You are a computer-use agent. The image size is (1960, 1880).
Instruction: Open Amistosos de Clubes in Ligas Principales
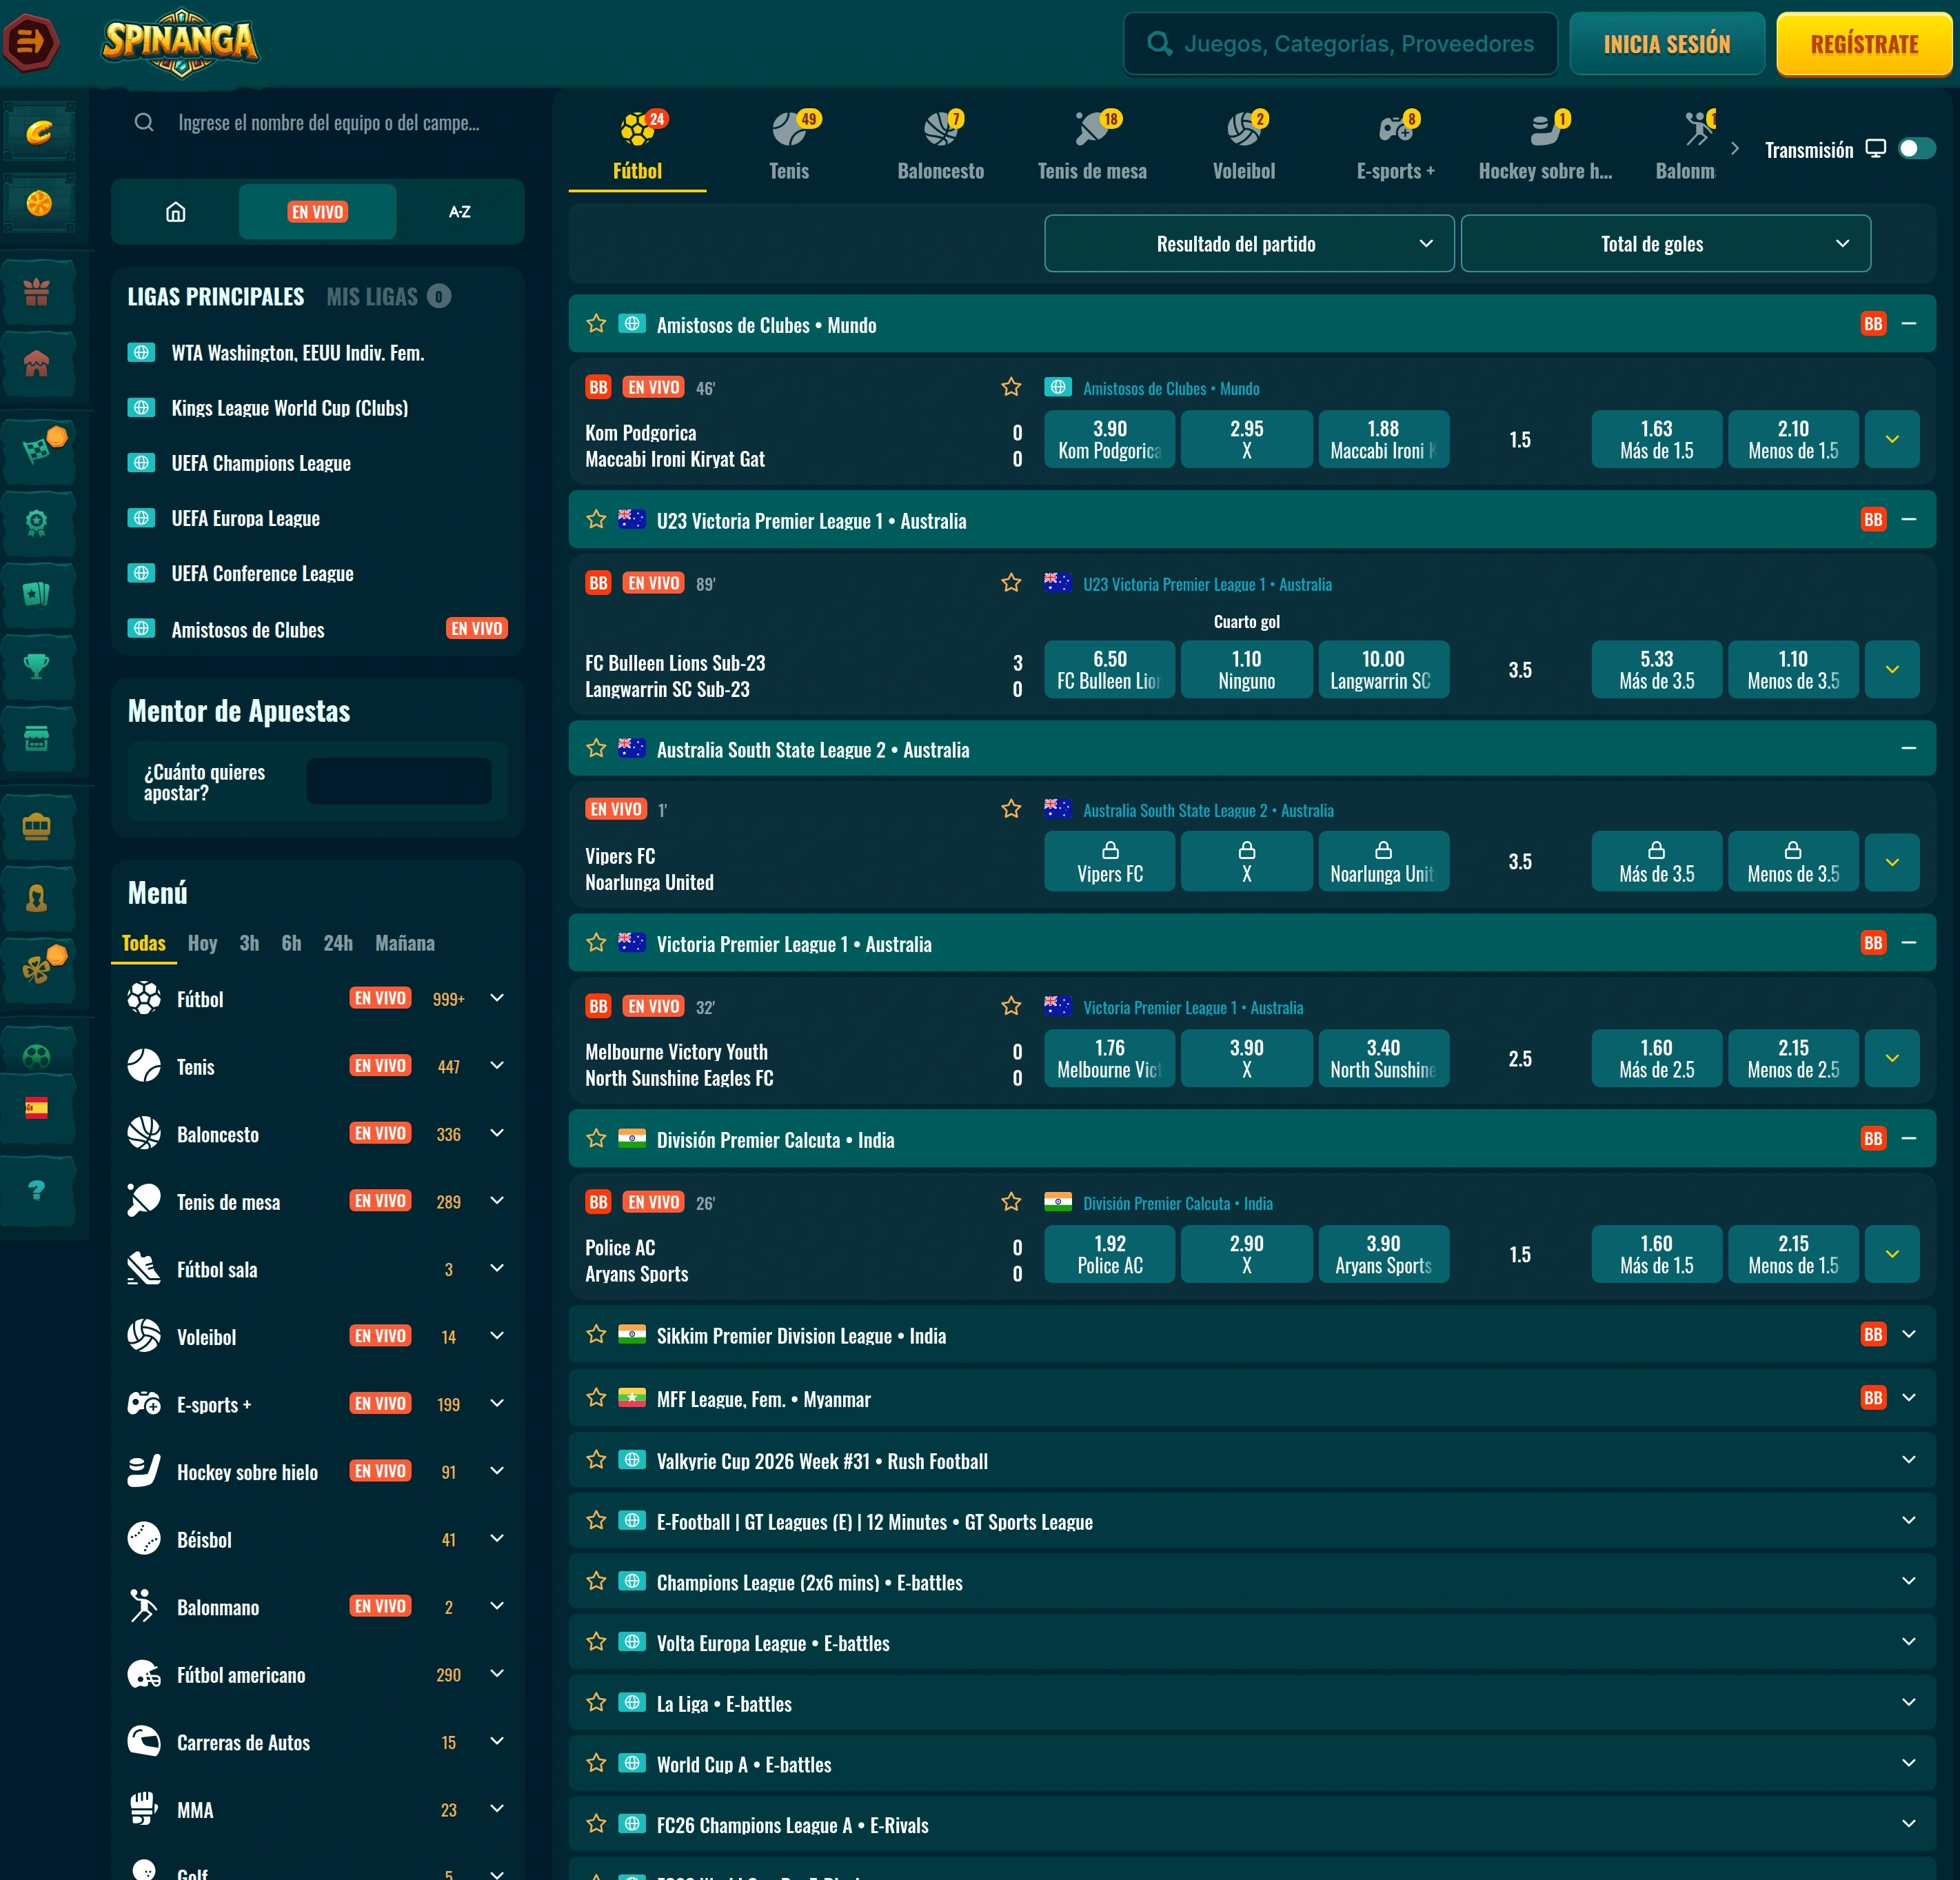tap(247, 630)
